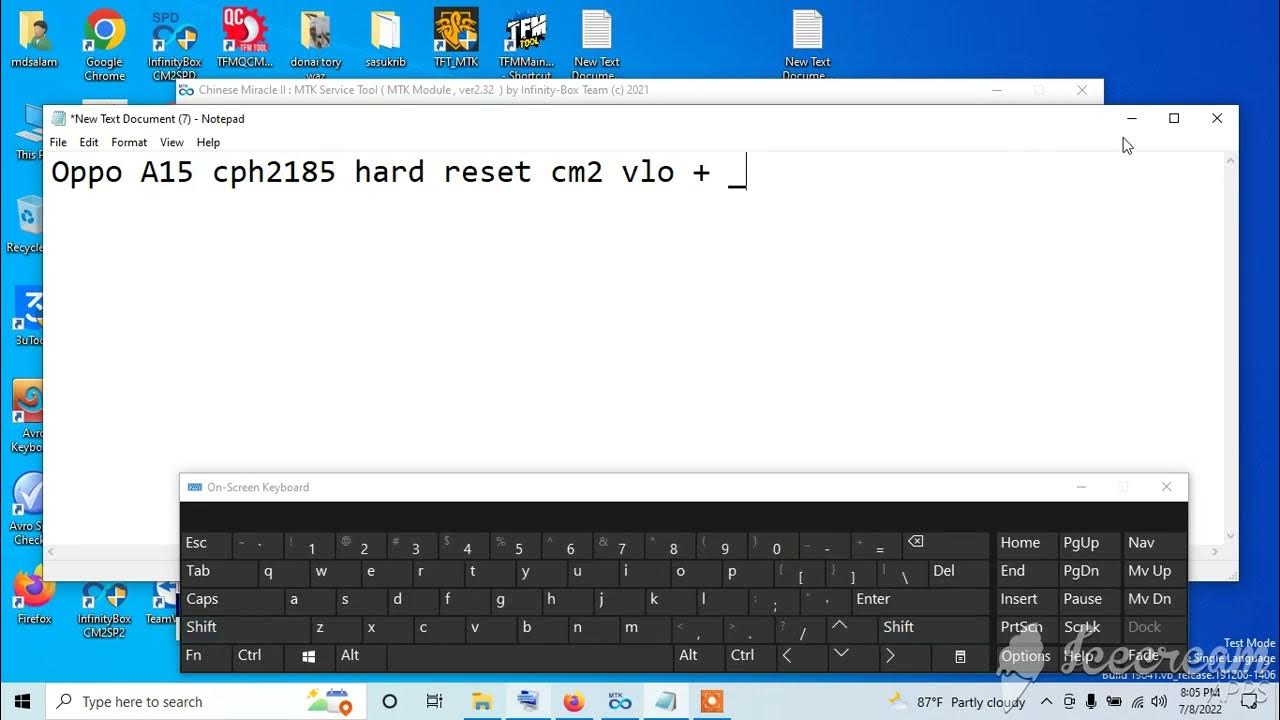
Task: Click the Windows Start button
Action: (x=22, y=701)
